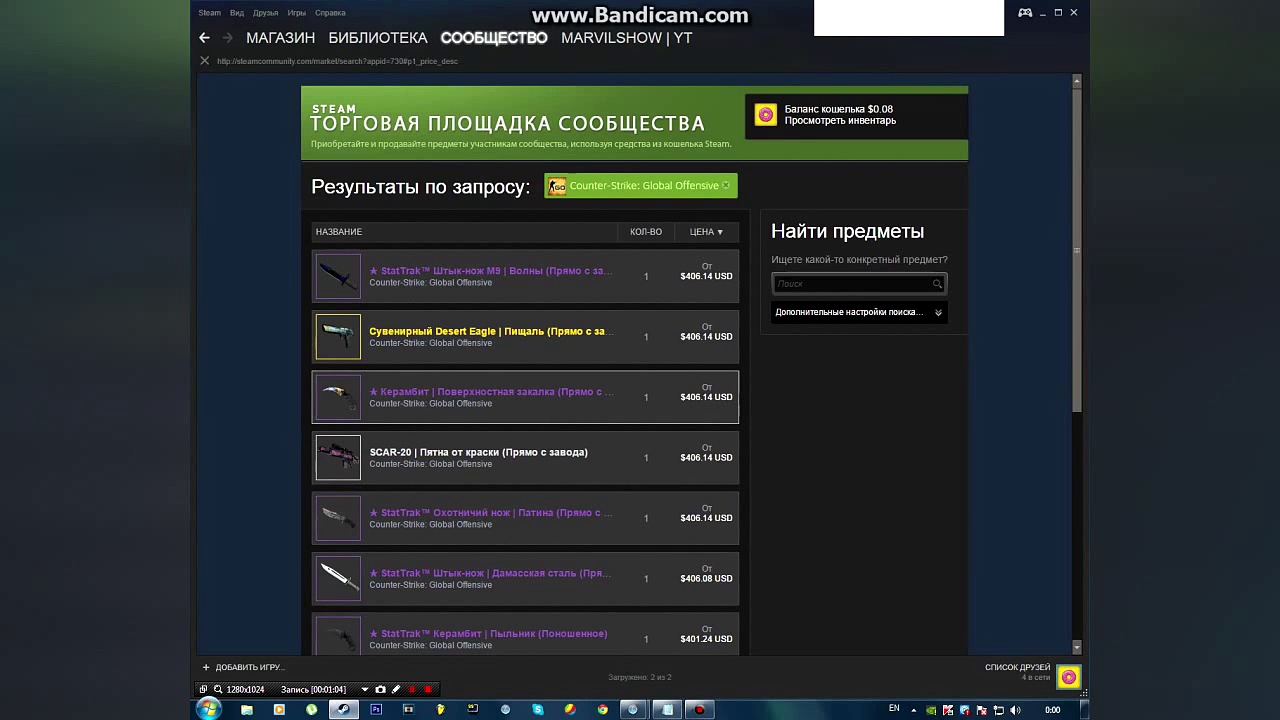
Task: Show hidden tray icons arrow
Action: pyautogui.click(x=912, y=710)
